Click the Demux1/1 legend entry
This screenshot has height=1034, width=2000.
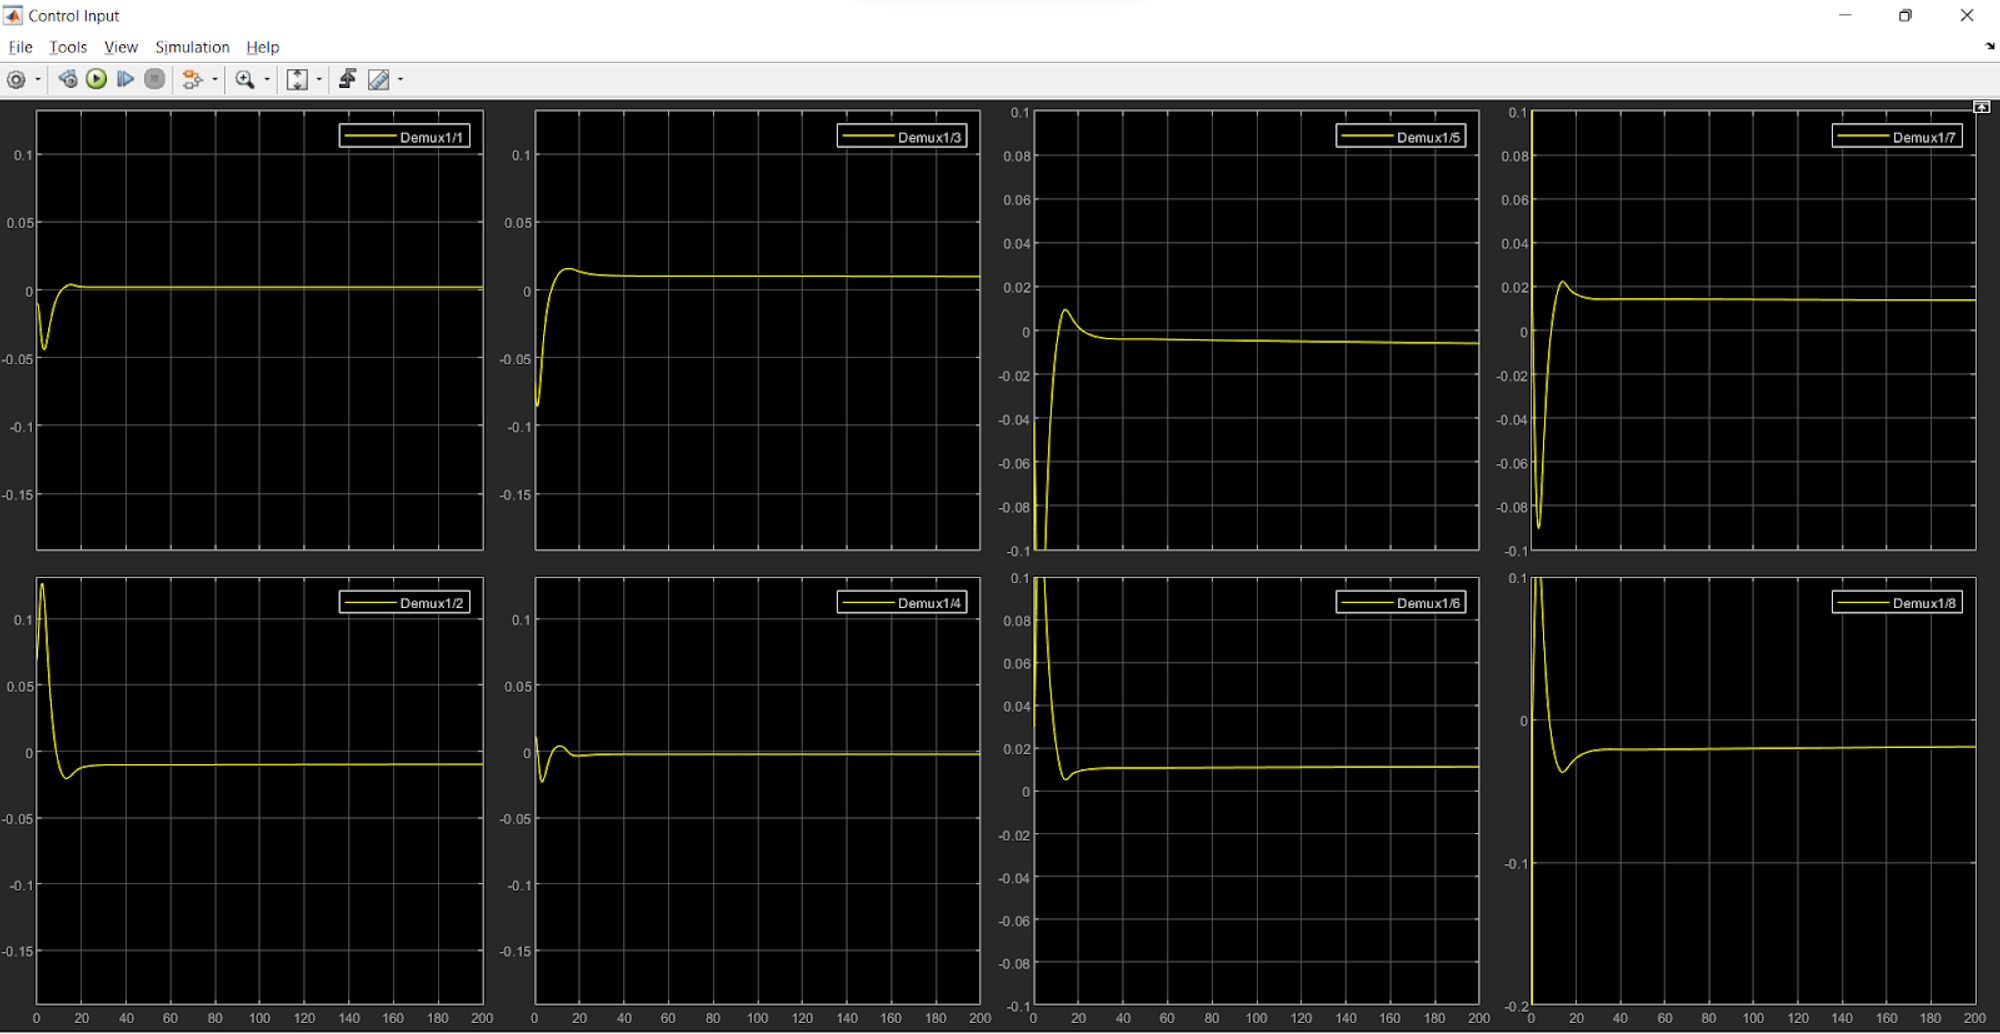click(404, 137)
